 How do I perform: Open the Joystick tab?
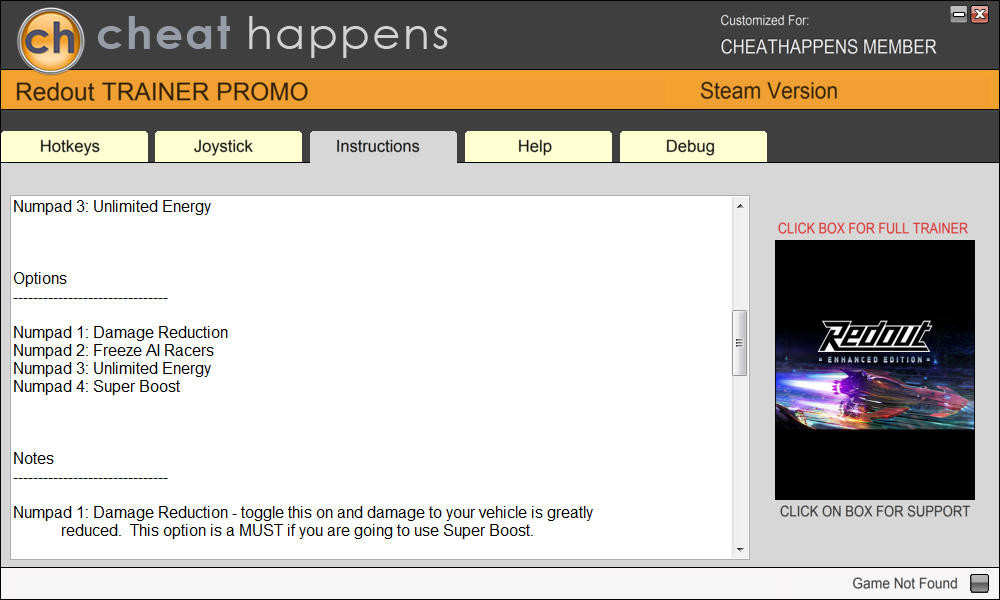tap(228, 147)
